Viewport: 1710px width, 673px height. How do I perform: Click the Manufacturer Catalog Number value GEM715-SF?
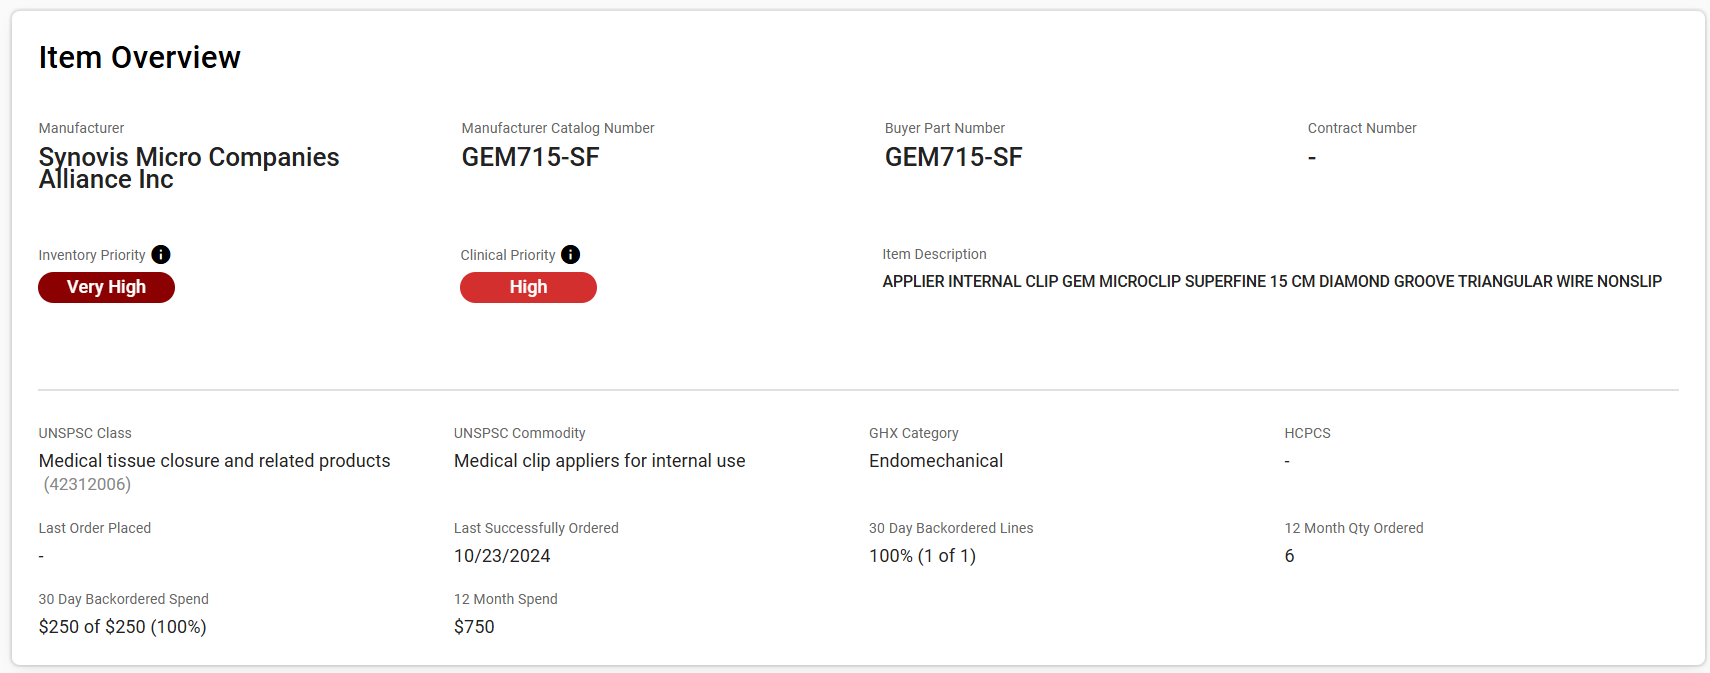coord(530,158)
